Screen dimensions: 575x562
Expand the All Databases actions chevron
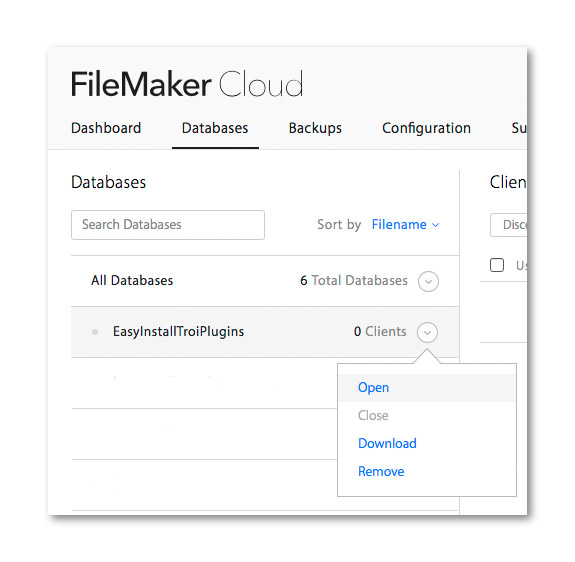tap(428, 282)
